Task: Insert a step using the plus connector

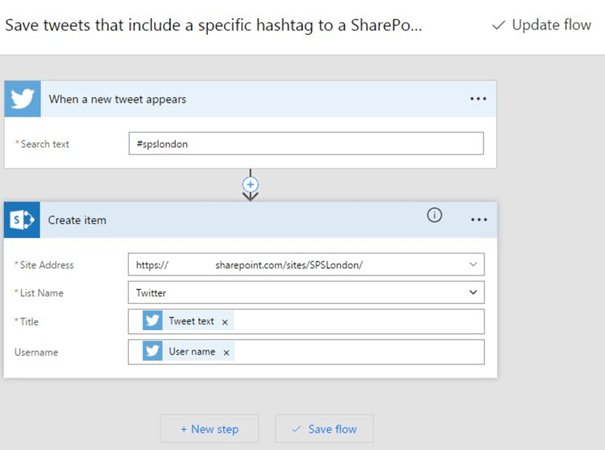Action: [x=251, y=184]
